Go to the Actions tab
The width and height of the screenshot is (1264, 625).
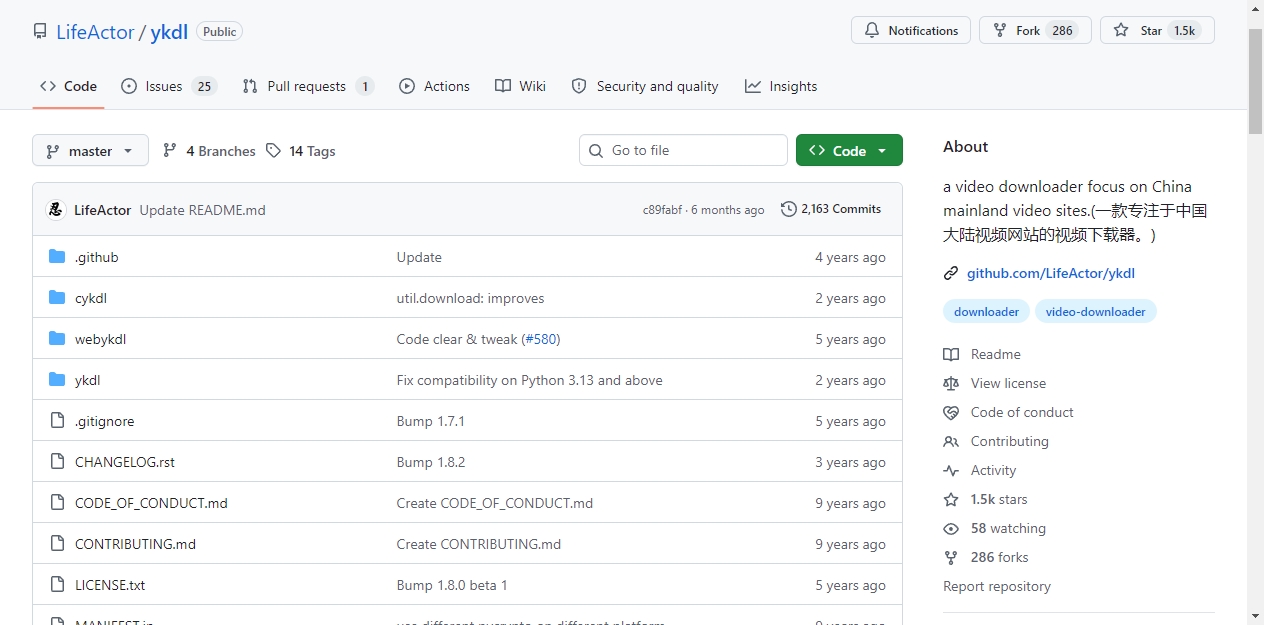434,86
